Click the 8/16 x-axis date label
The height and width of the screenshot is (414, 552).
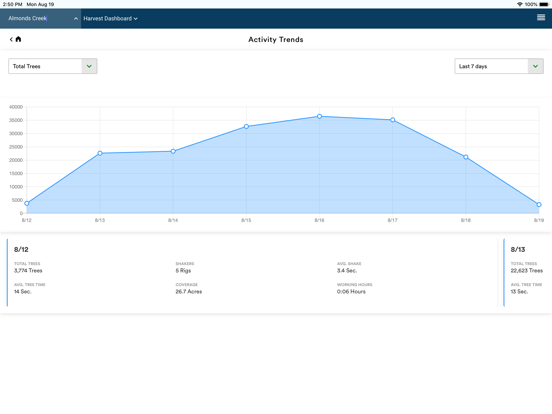(319, 220)
